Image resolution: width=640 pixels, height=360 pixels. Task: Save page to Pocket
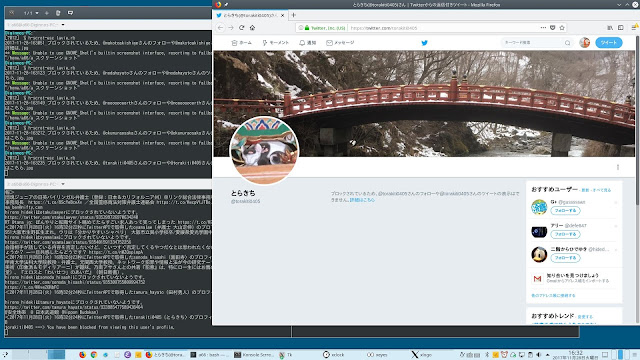pyautogui.click(x=552, y=28)
